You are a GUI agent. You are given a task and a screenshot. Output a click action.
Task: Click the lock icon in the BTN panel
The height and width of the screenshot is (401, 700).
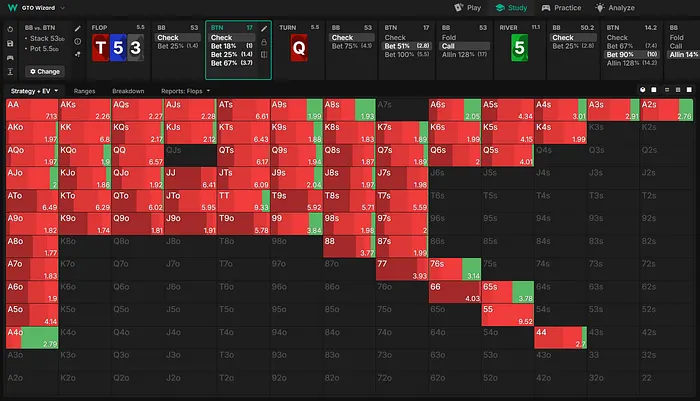tap(264, 42)
